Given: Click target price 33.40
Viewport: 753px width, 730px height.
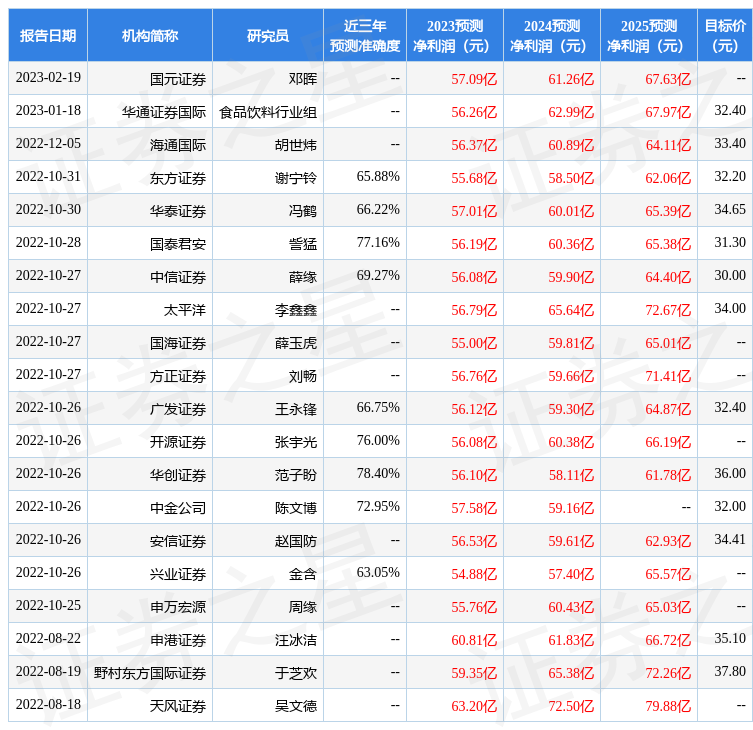Looking at the screenshot, I should 730,144.
